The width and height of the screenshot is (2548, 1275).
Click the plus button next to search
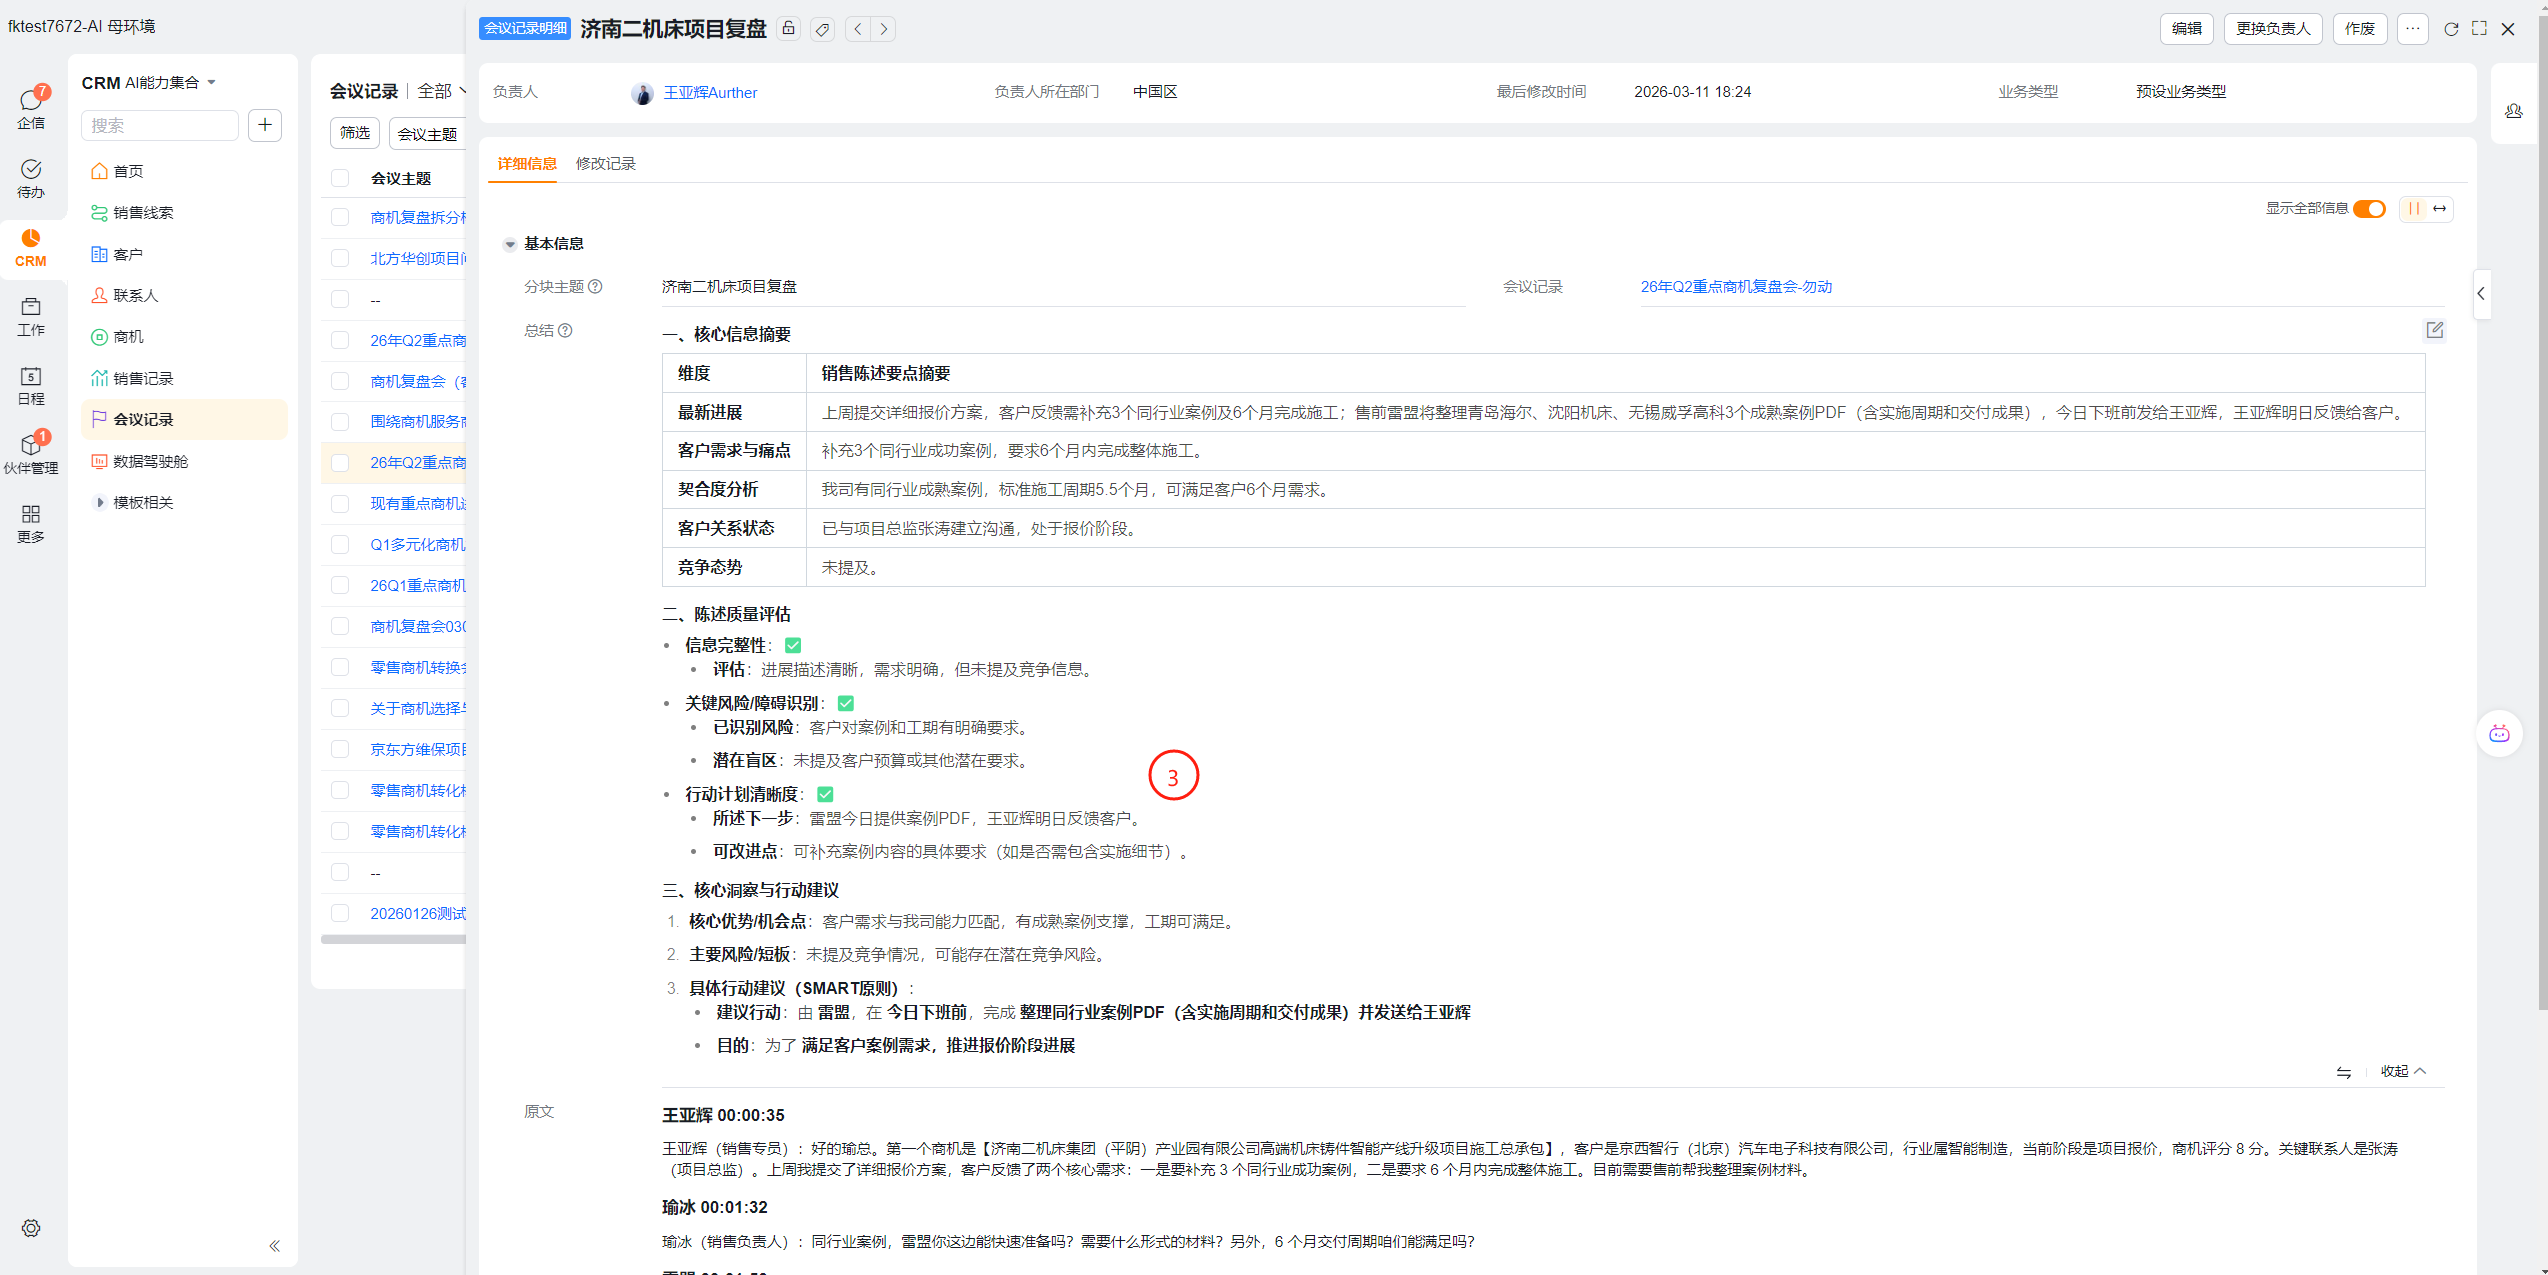coord(265,125)
